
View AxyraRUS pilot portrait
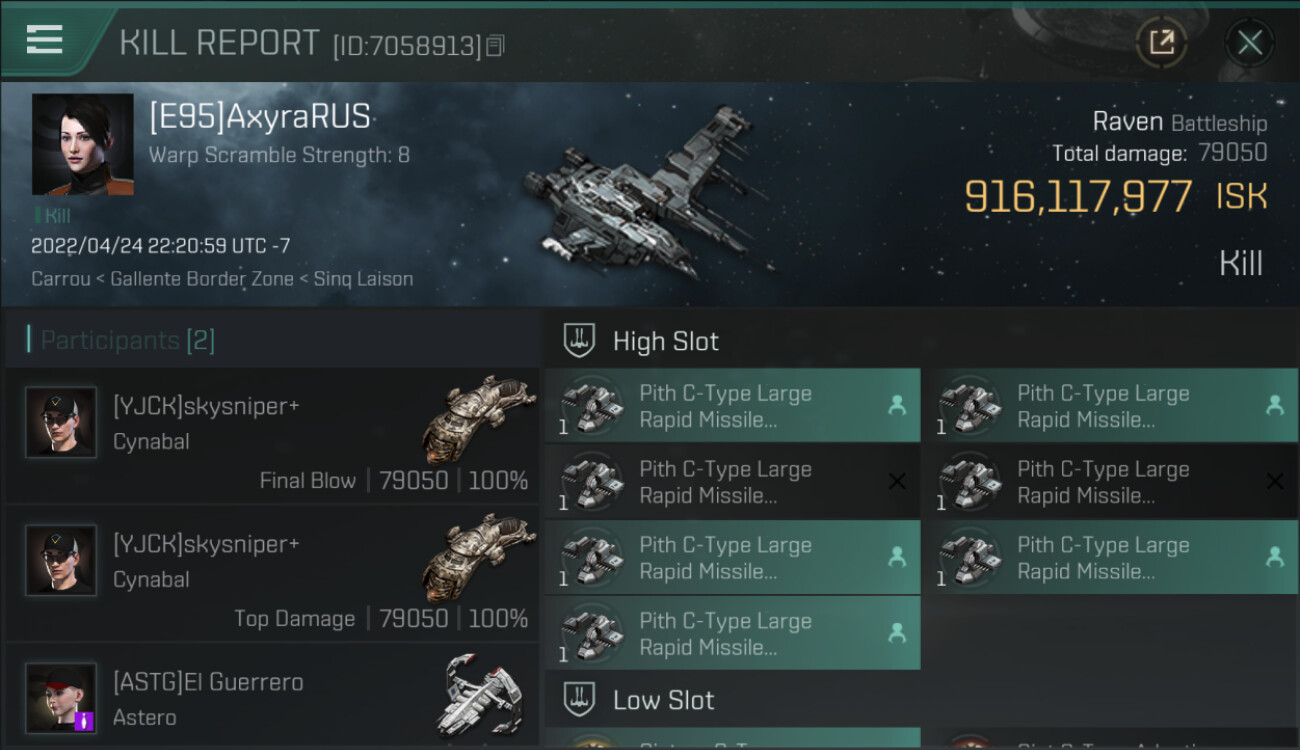click(82, 144)
